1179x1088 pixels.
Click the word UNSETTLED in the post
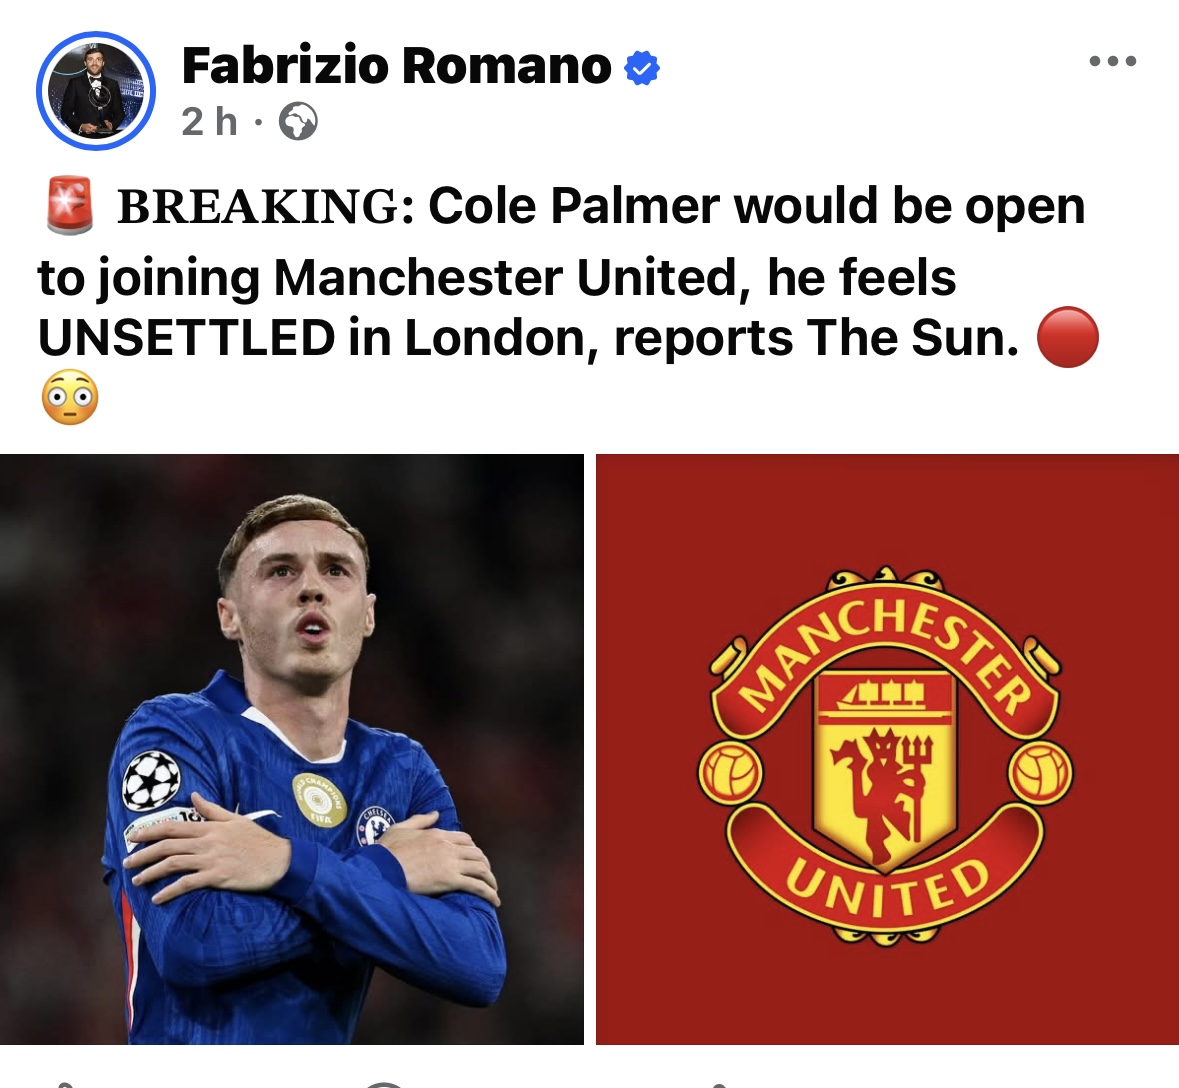186,338
